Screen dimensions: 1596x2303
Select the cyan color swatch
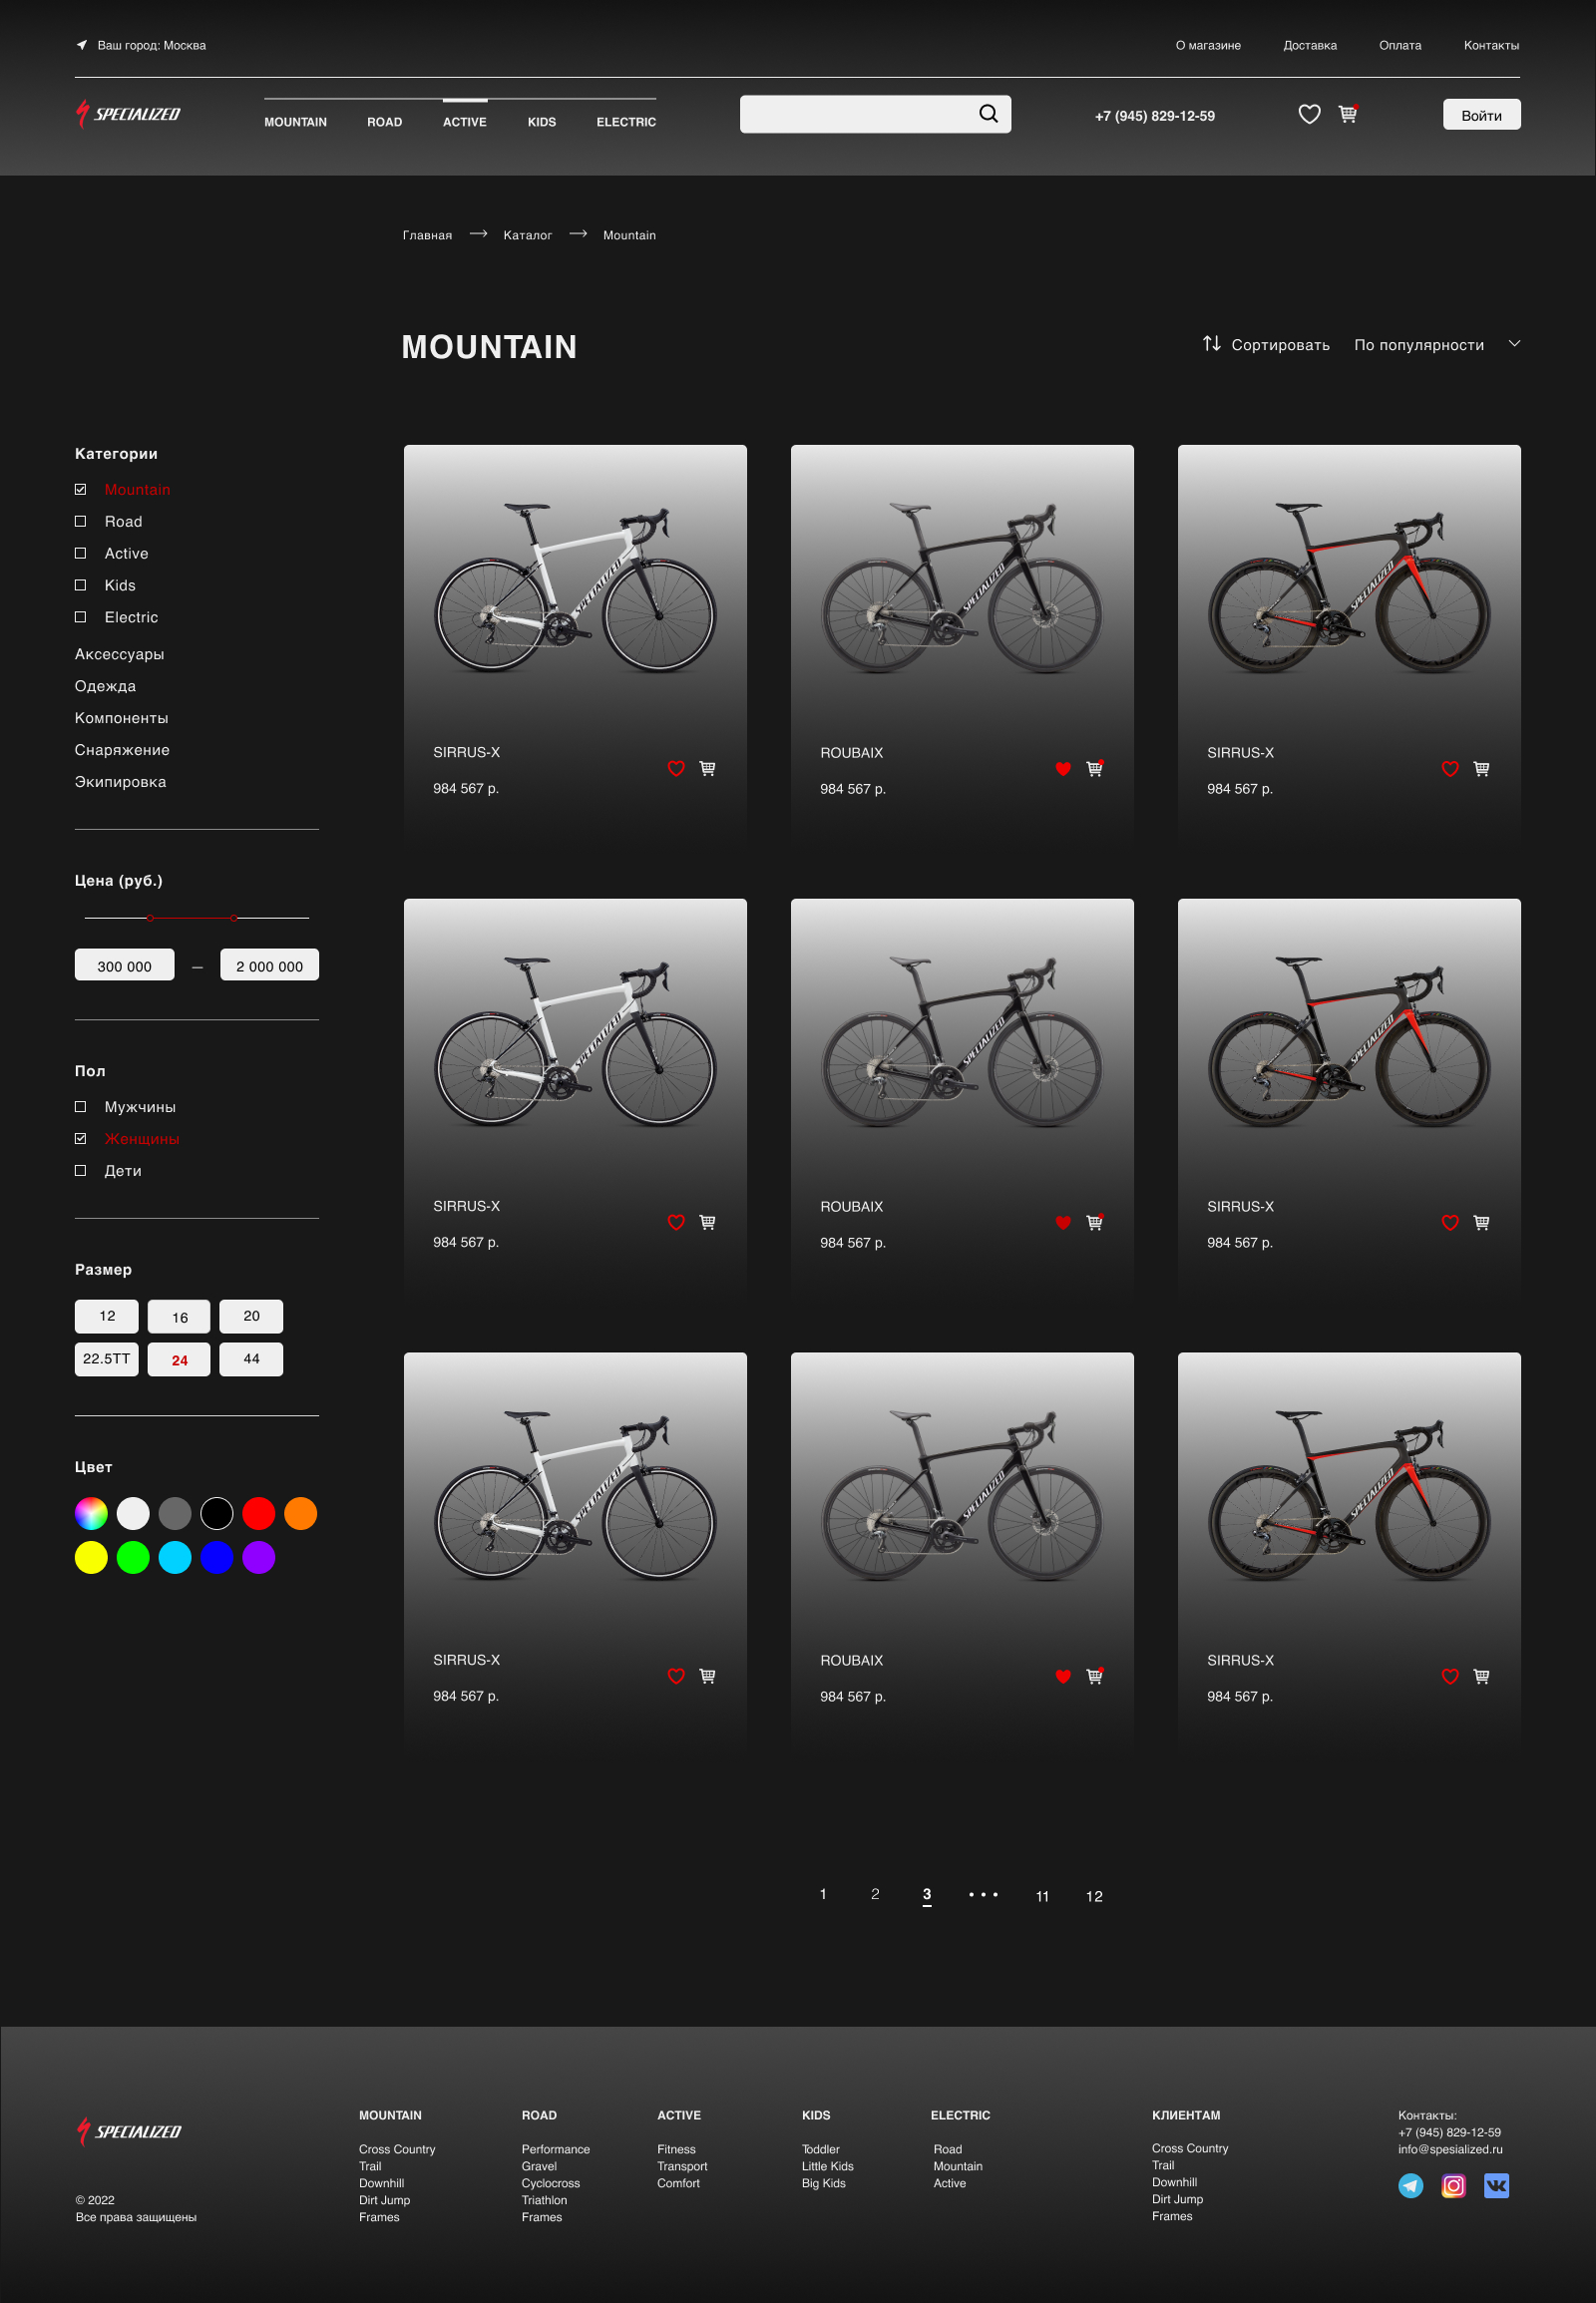(175, 1557)
